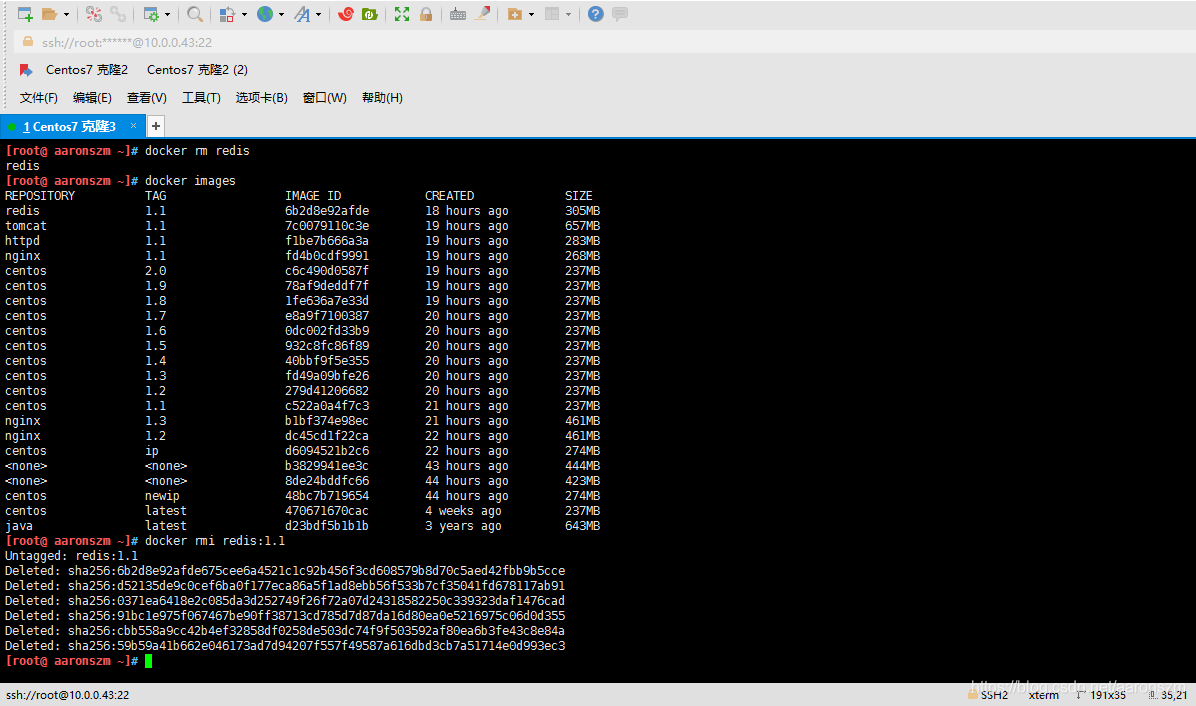1196x706 pixels.
Task: Expand the color scheme dropdown arrow
Action: coord(244,14)
